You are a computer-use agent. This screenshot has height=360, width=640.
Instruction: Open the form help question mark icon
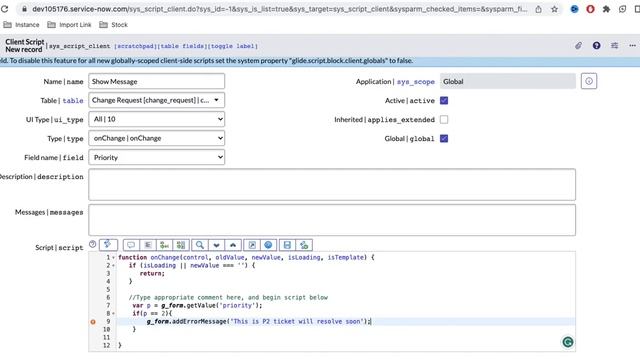pos(596,46)
